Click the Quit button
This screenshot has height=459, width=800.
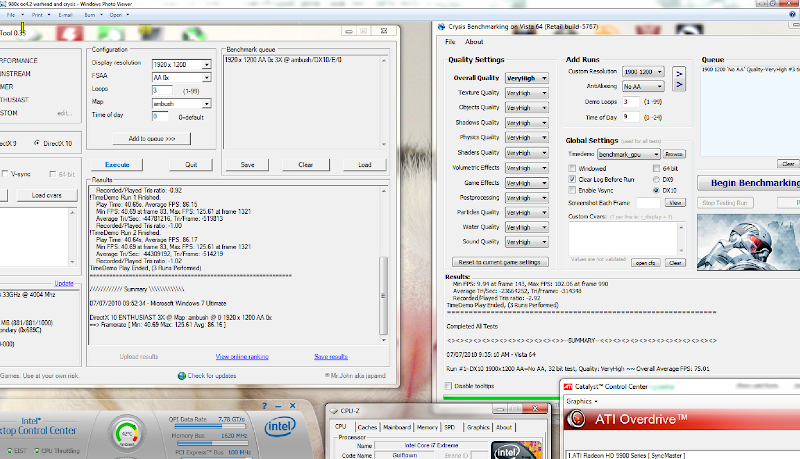coord(191,165)
